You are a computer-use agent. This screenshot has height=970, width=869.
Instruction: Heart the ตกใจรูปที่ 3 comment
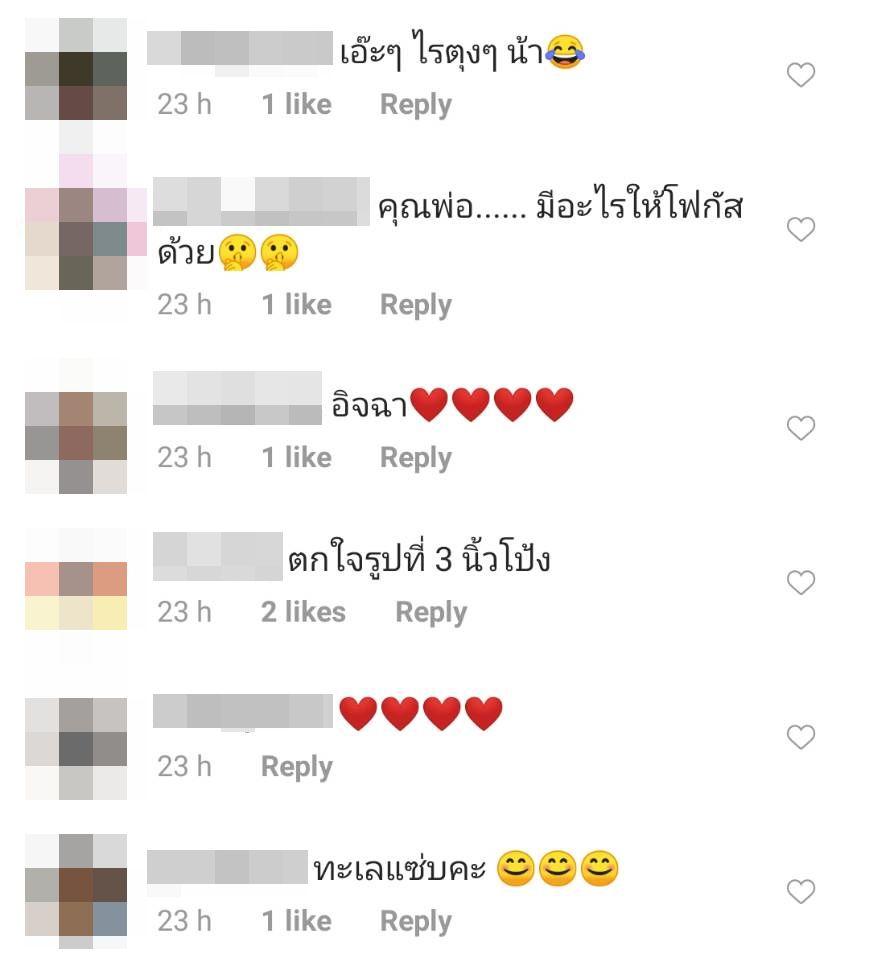pos(800,582)
